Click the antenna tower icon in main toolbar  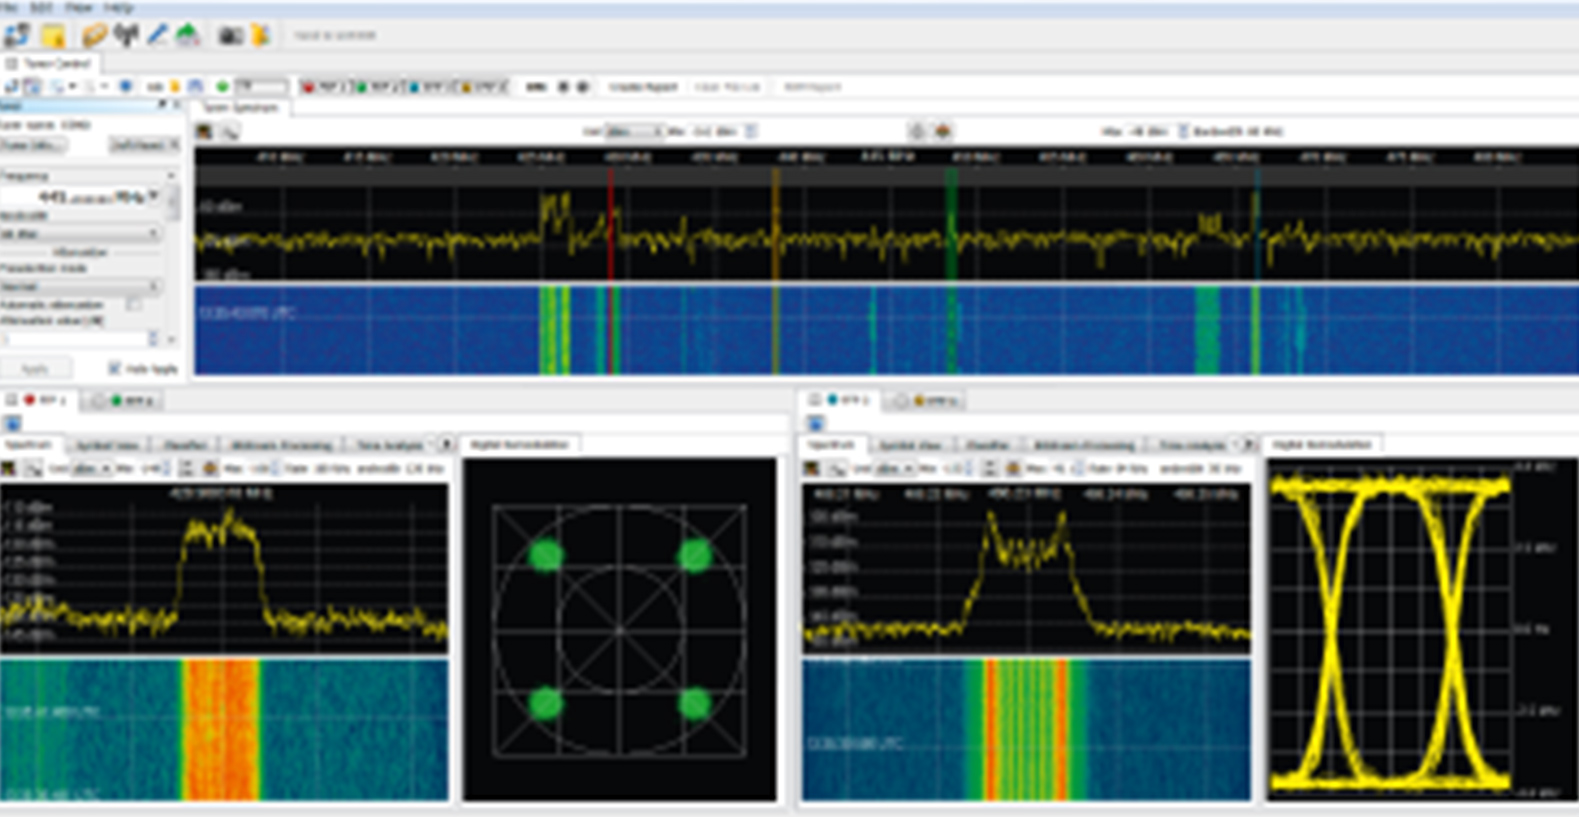[x=126, y=35]
